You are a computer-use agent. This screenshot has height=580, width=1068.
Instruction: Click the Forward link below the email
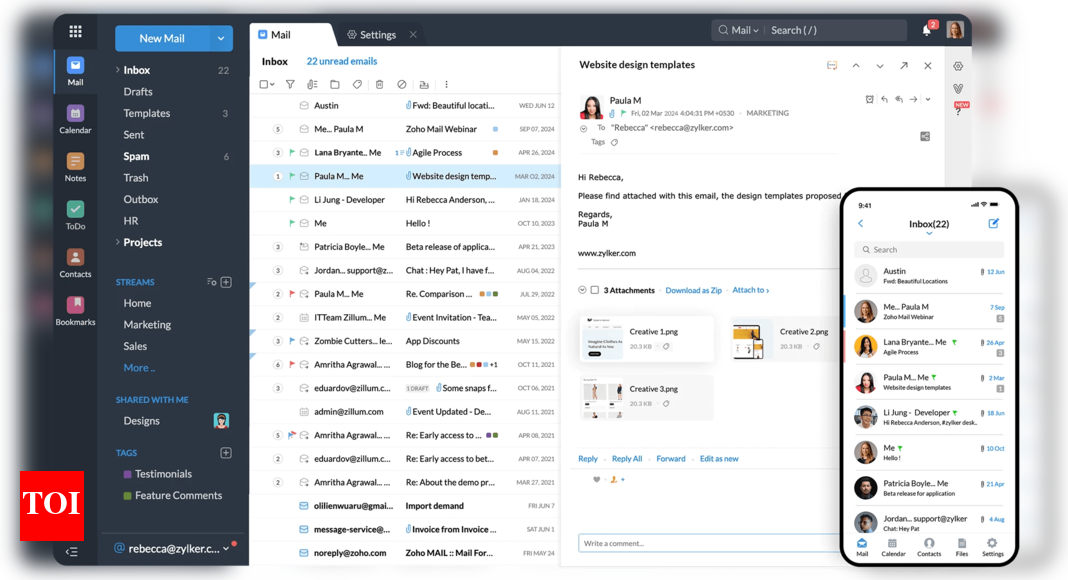click(671, 459)
